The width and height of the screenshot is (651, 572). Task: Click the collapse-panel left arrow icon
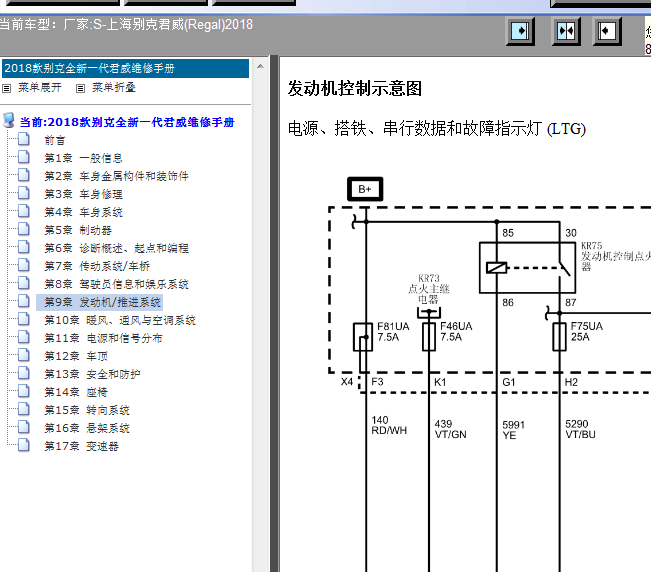(x=607, y=31)
